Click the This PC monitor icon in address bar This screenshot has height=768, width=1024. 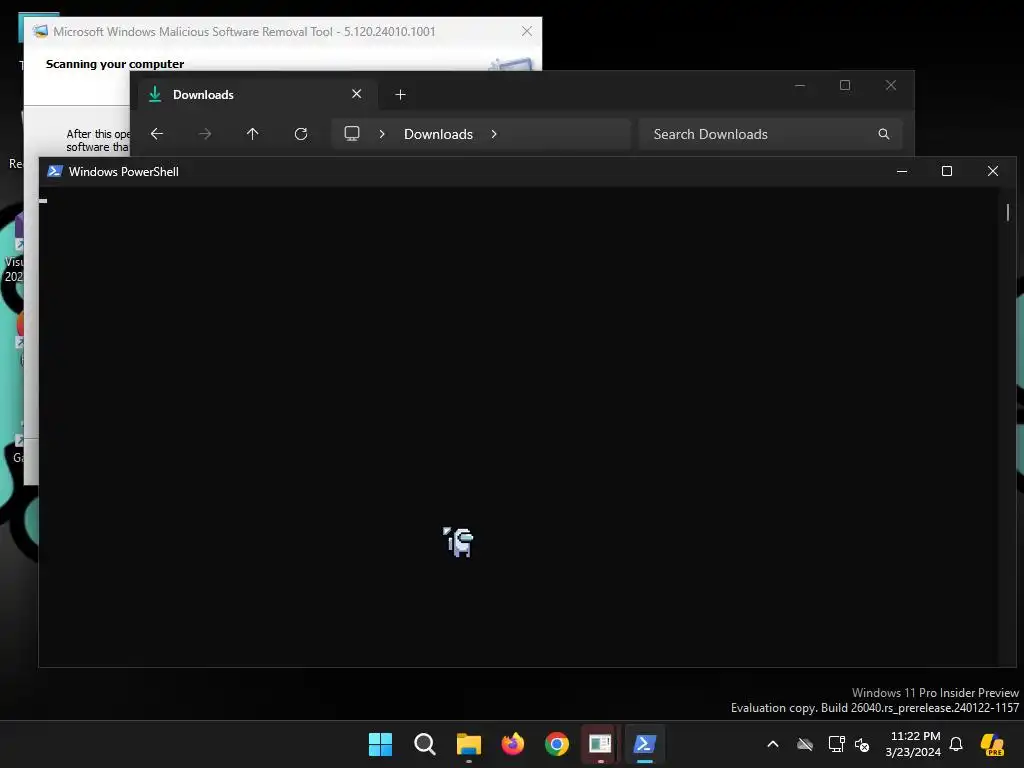tap(352, 134)
